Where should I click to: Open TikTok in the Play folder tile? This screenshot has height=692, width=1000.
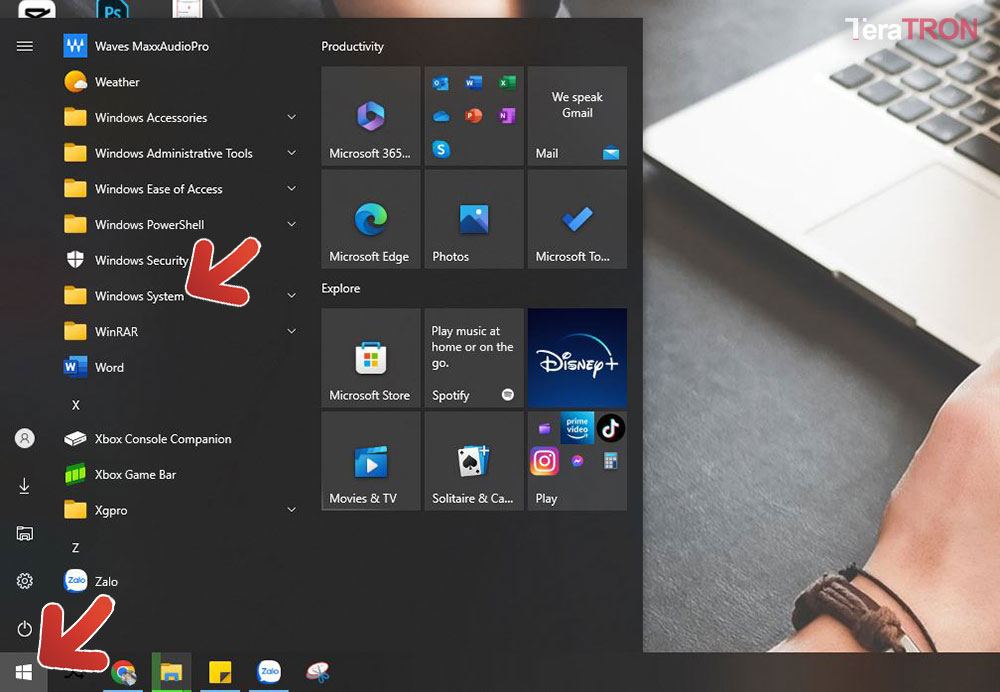point(610,428)
